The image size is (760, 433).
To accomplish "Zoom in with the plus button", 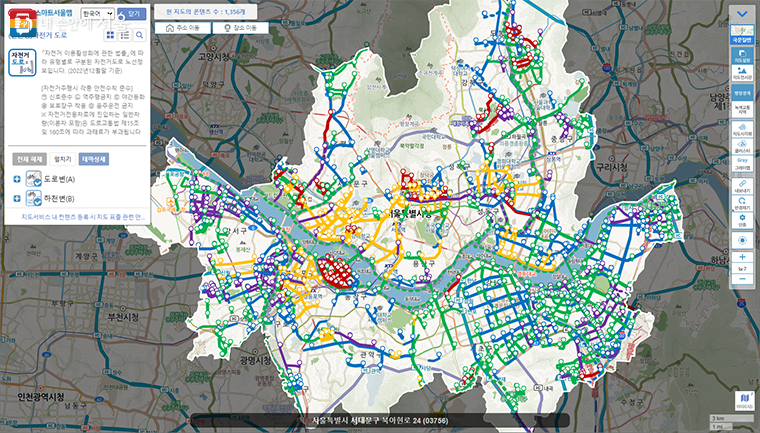I will click(x=742, y=257).
